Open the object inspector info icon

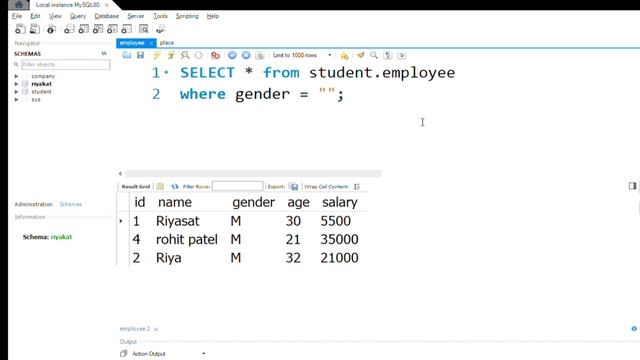click(x=51, y=29)
